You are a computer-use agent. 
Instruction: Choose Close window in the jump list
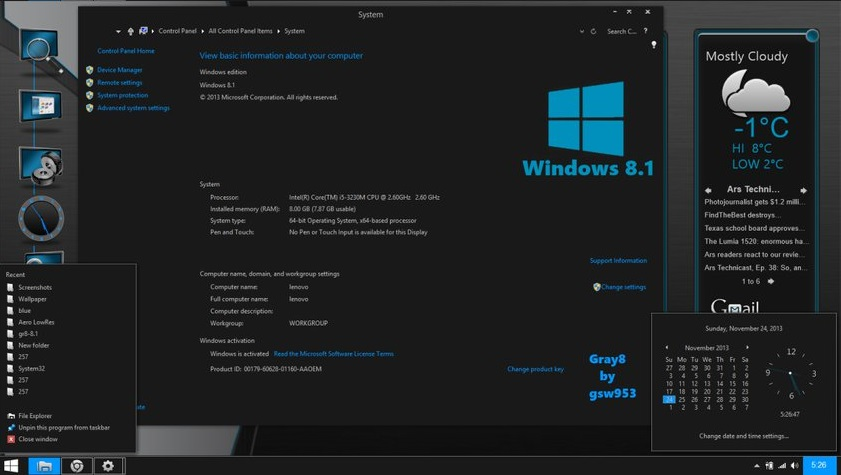(38, 439)
